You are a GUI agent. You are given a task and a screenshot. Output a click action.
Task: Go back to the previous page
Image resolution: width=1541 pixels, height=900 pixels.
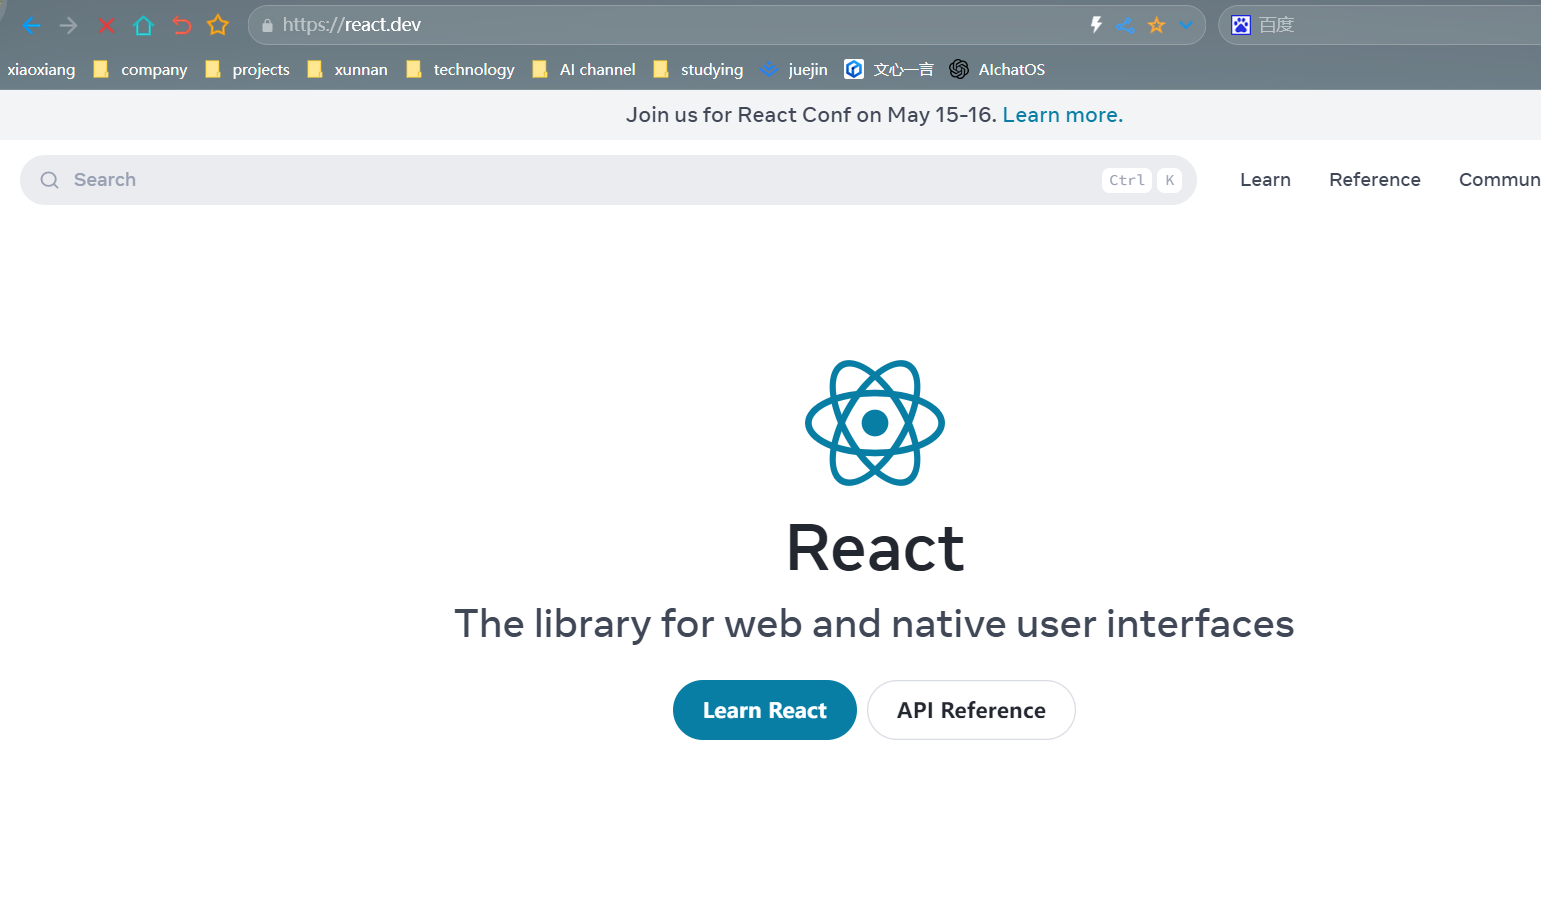click(31, 25)
